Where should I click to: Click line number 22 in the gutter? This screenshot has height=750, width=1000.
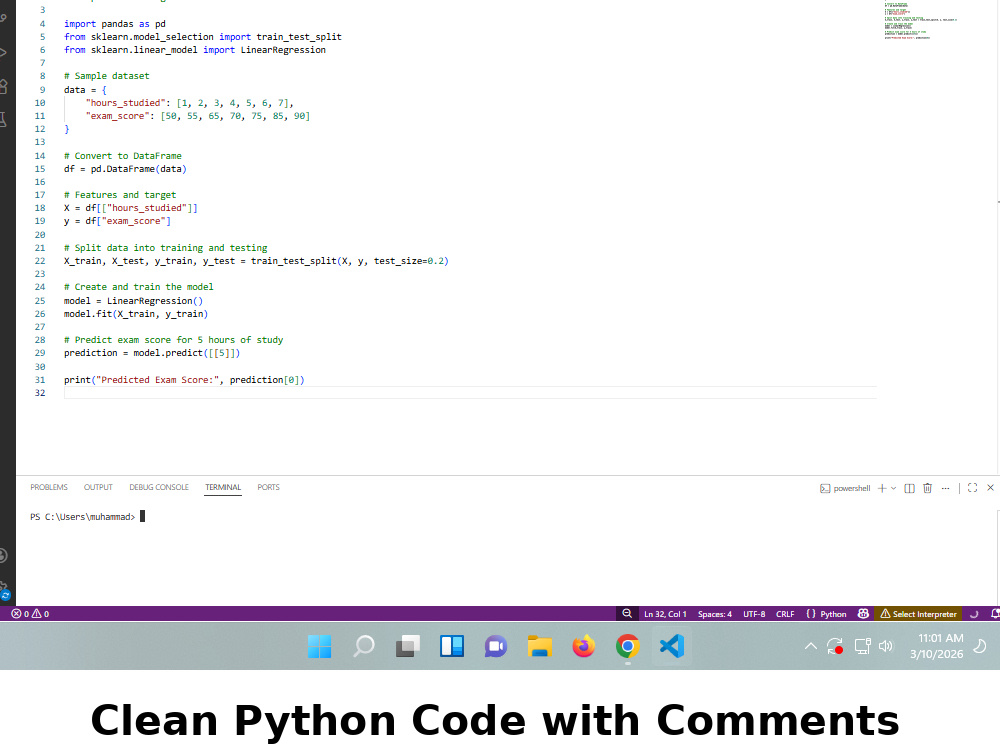click(40, 261)
